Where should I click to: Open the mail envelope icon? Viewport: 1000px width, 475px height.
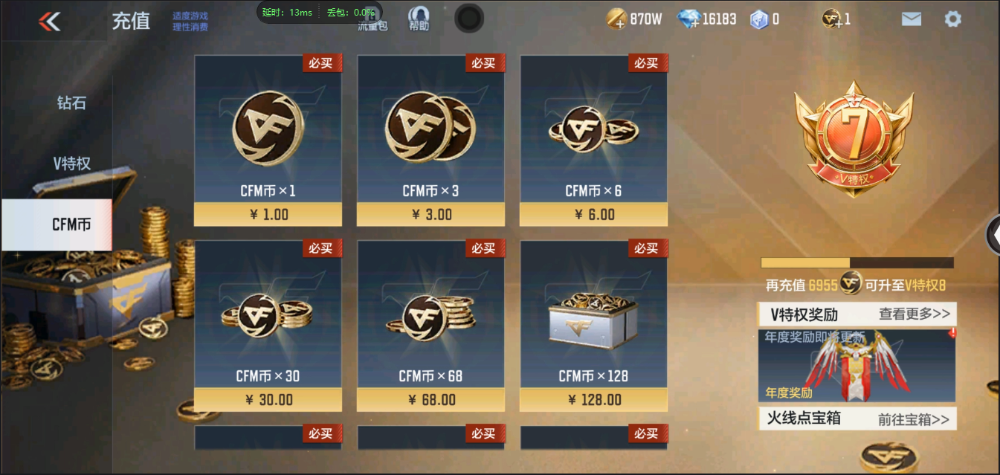point(911,19)
